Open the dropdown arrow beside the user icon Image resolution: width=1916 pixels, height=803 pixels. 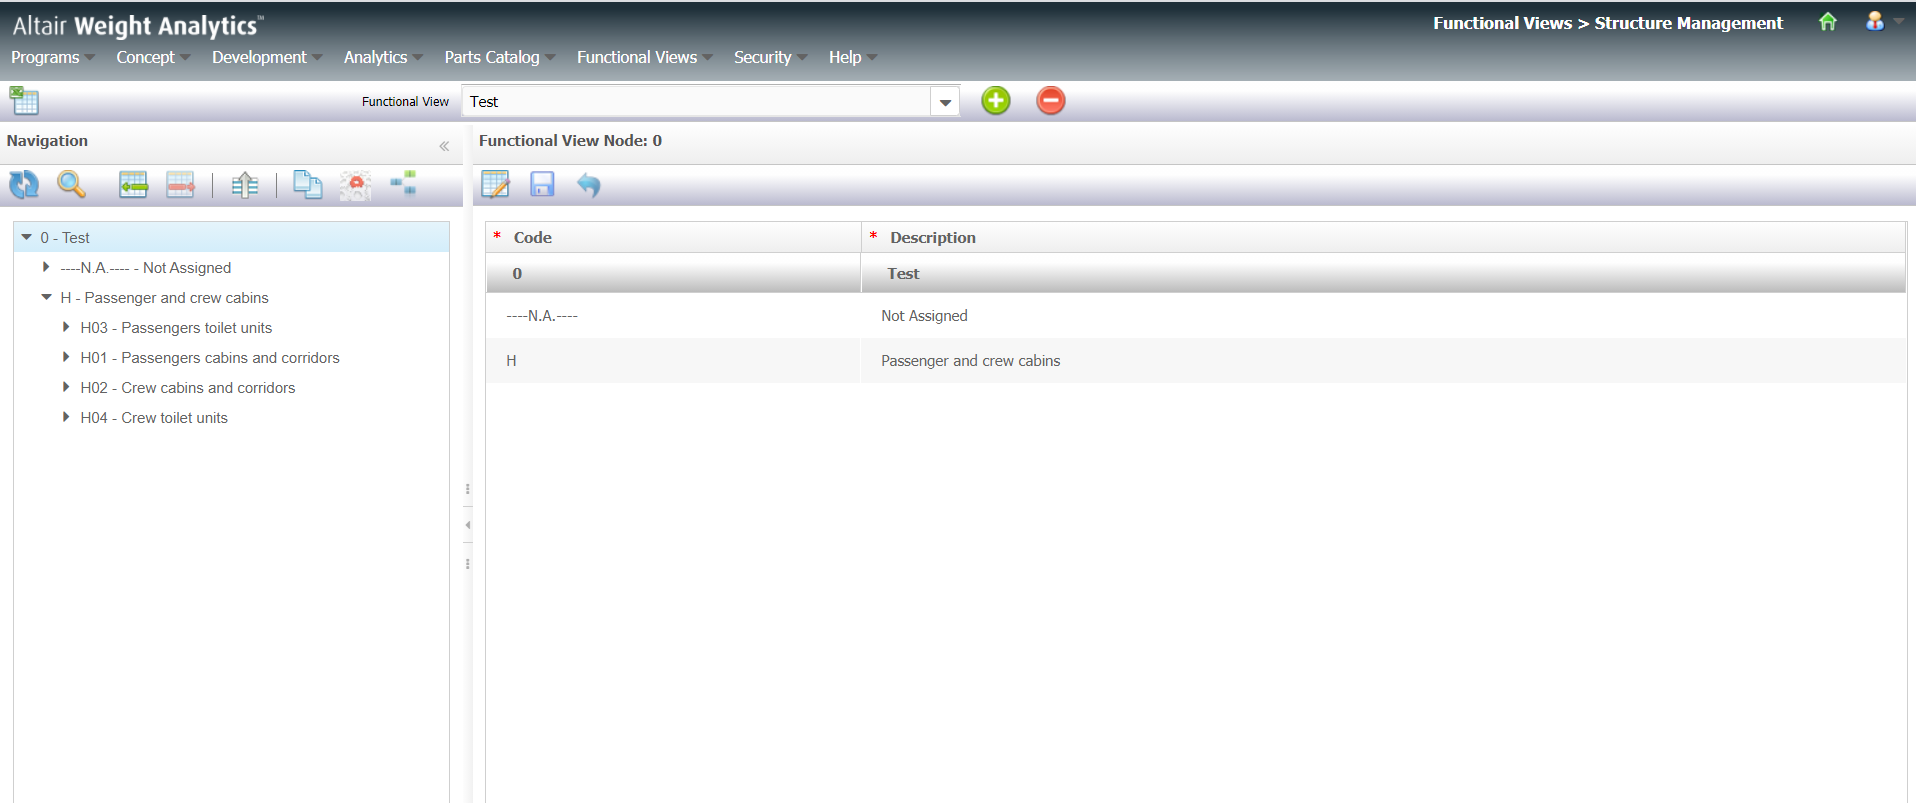[x=1898, y=21]
